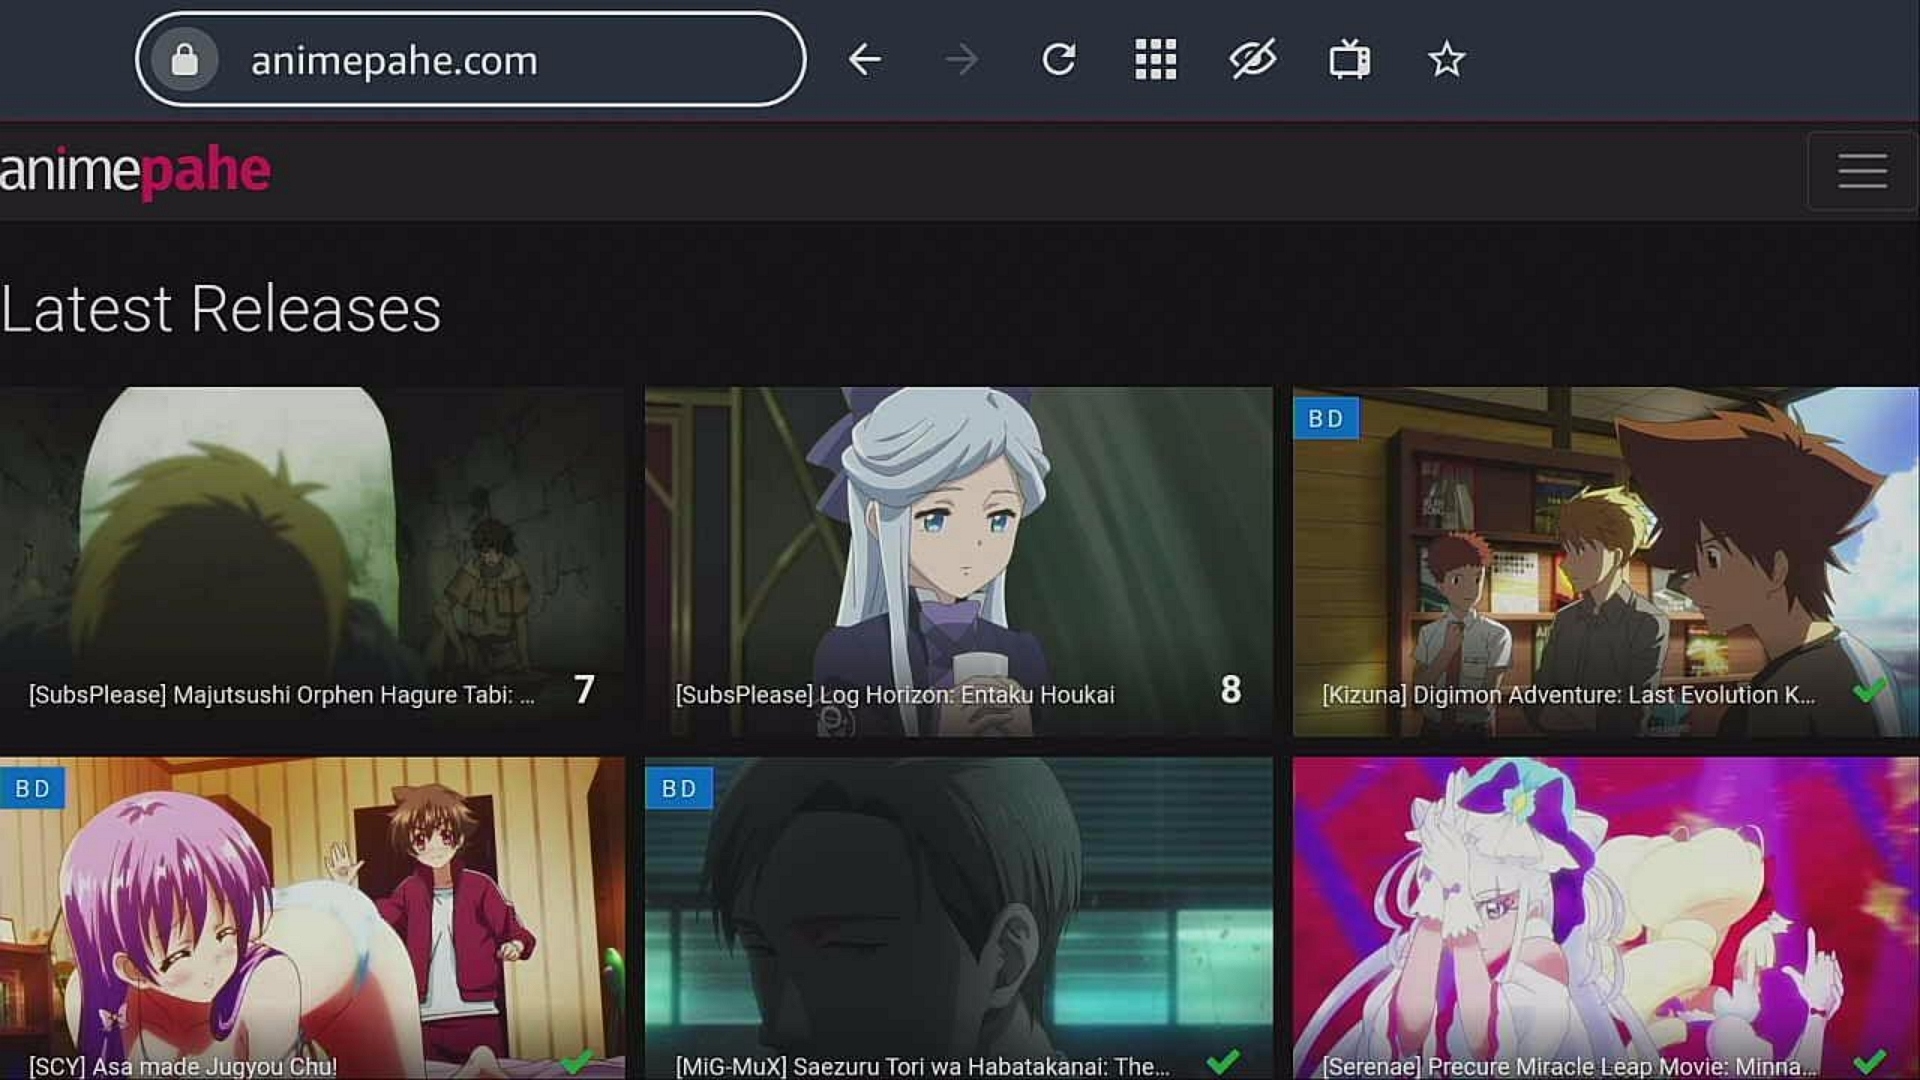Screen dimensions: 1920x1080
Task: Open Saezuru Tori wa Habatakanai thumbnail
Action: (x=958, y=918)
